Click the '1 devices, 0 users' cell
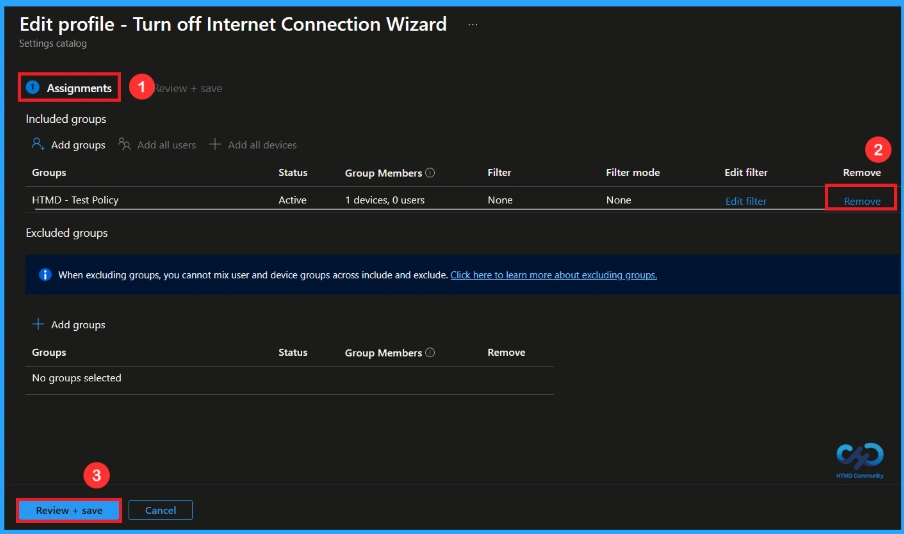The image size is (904, 534). coord(385,200)
